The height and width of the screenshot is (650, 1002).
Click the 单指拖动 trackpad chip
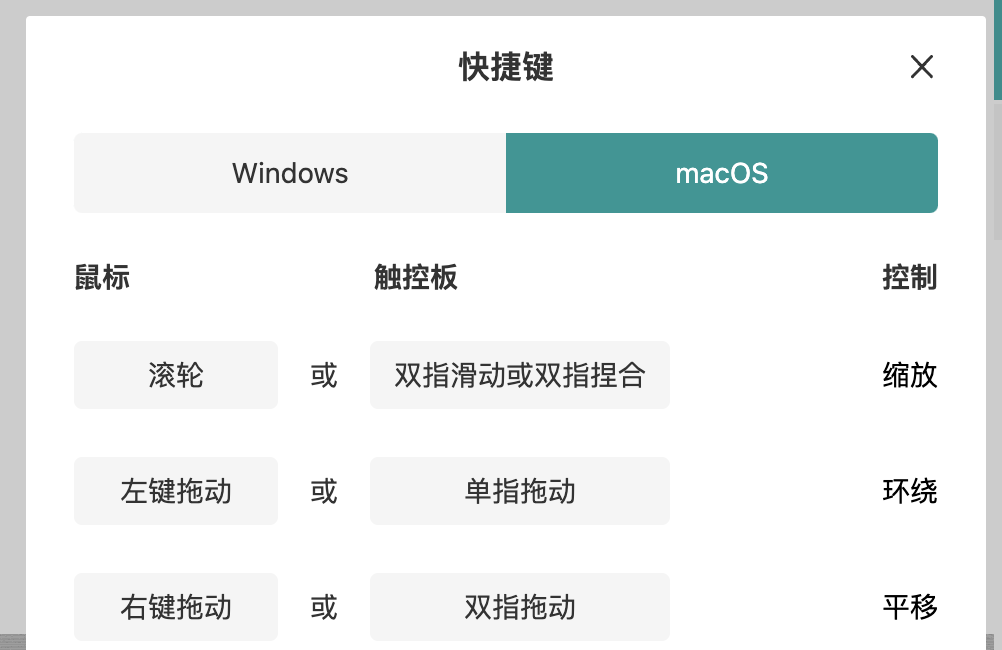click(x=519, y=491)
